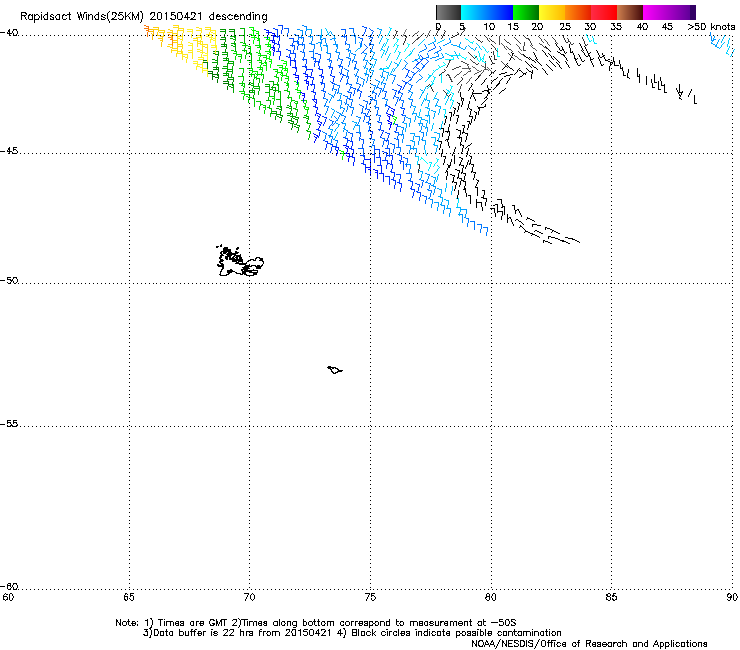The image size is (740, 650).
Task: Click the latitude label '-50'
Action: coord(9,280)
